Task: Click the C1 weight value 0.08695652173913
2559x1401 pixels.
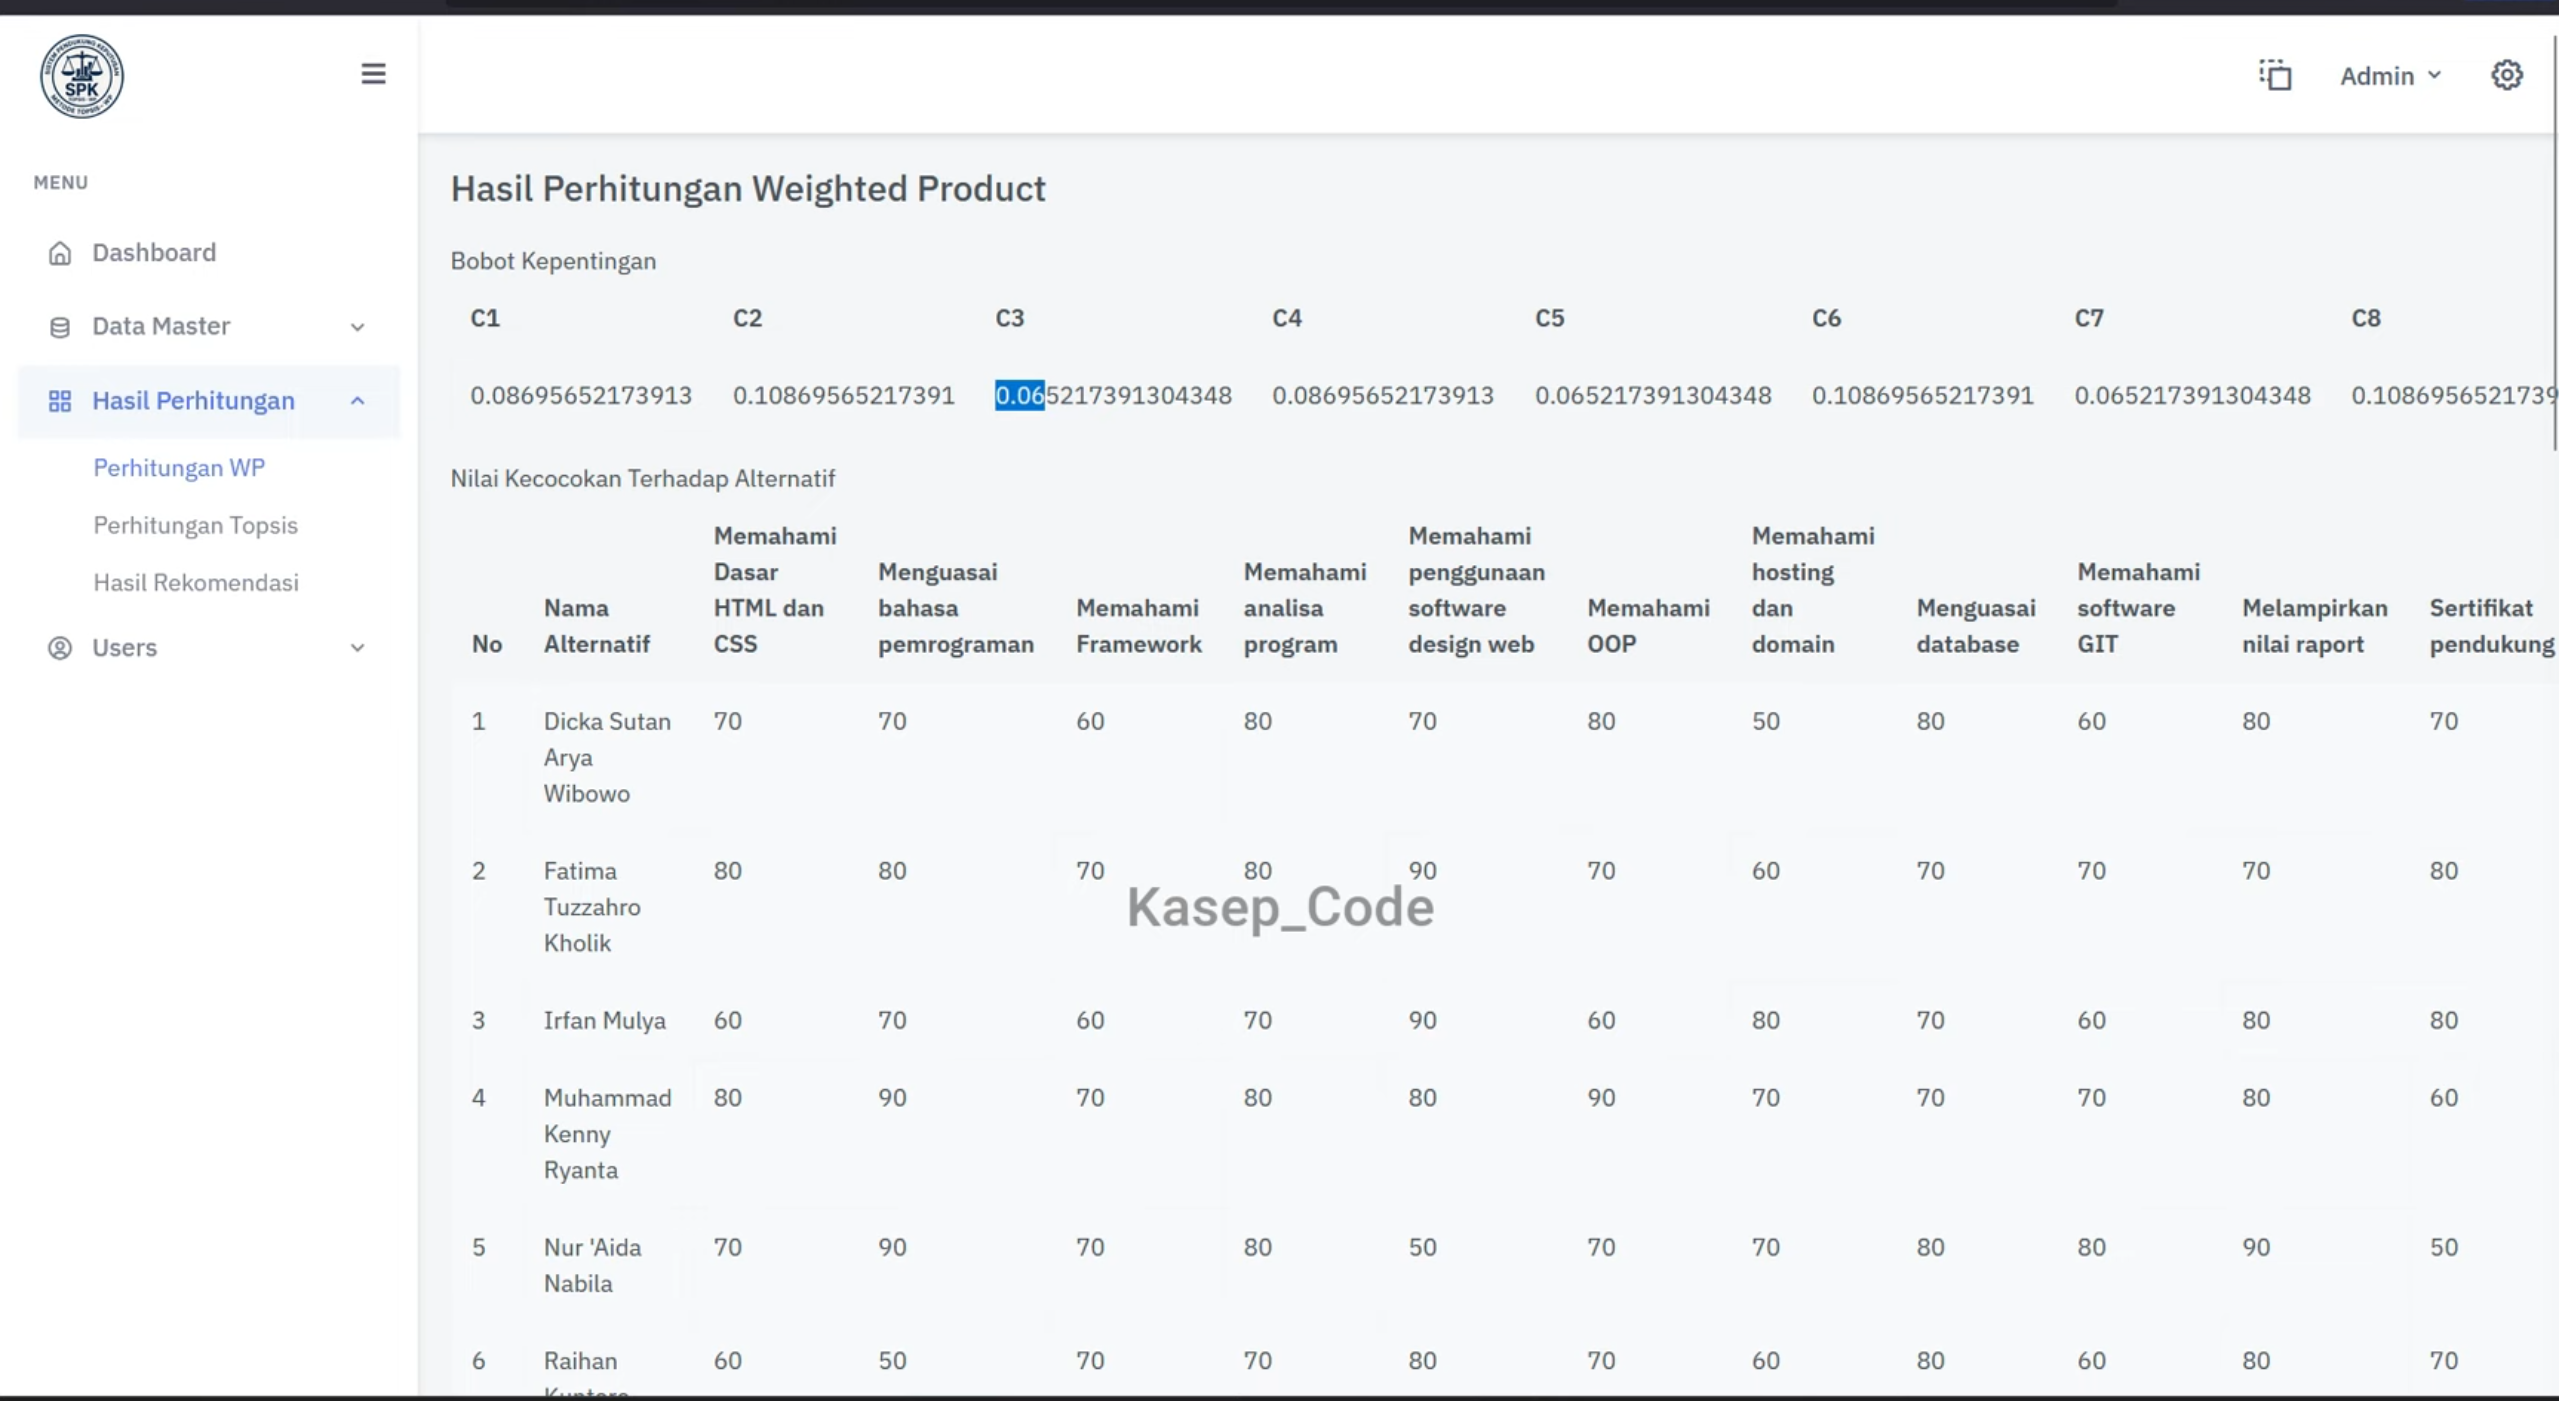Action: [x=581, y=395]
